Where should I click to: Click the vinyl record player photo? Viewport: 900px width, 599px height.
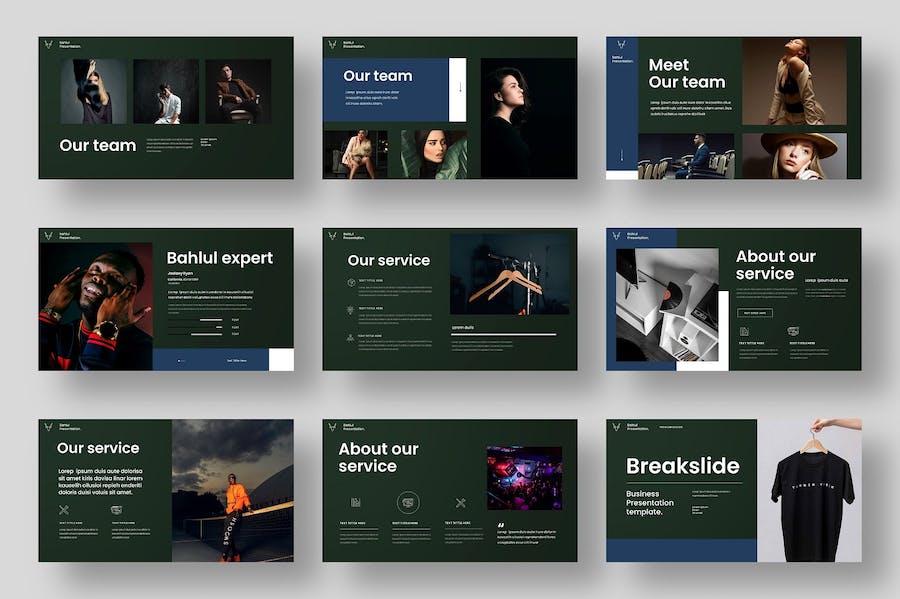(x=667, y=305)
